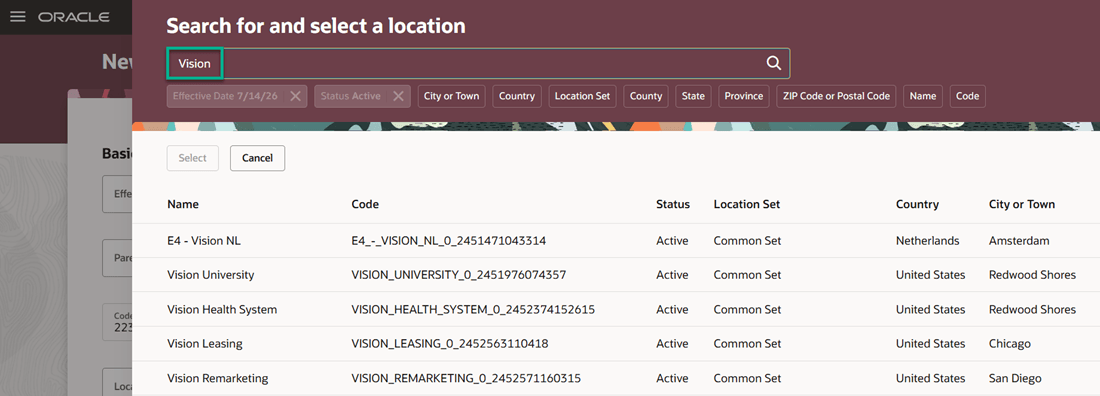The image size is (1100, 396).
Task: Add the City or Town filter
Action: [x=452, y=96]
